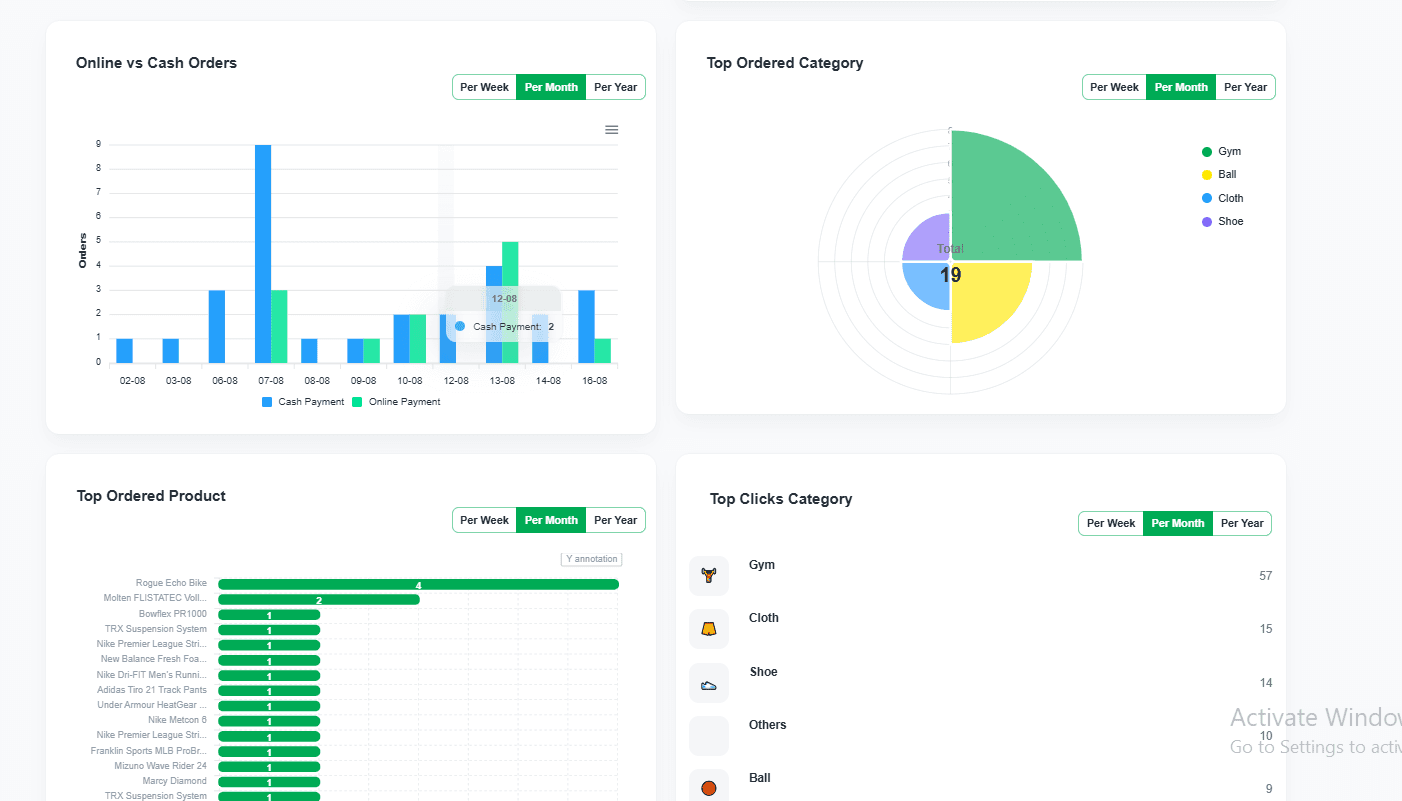
Task: Click the New Balance Fresh Foa... label
Action: click(x=154, y=659)
